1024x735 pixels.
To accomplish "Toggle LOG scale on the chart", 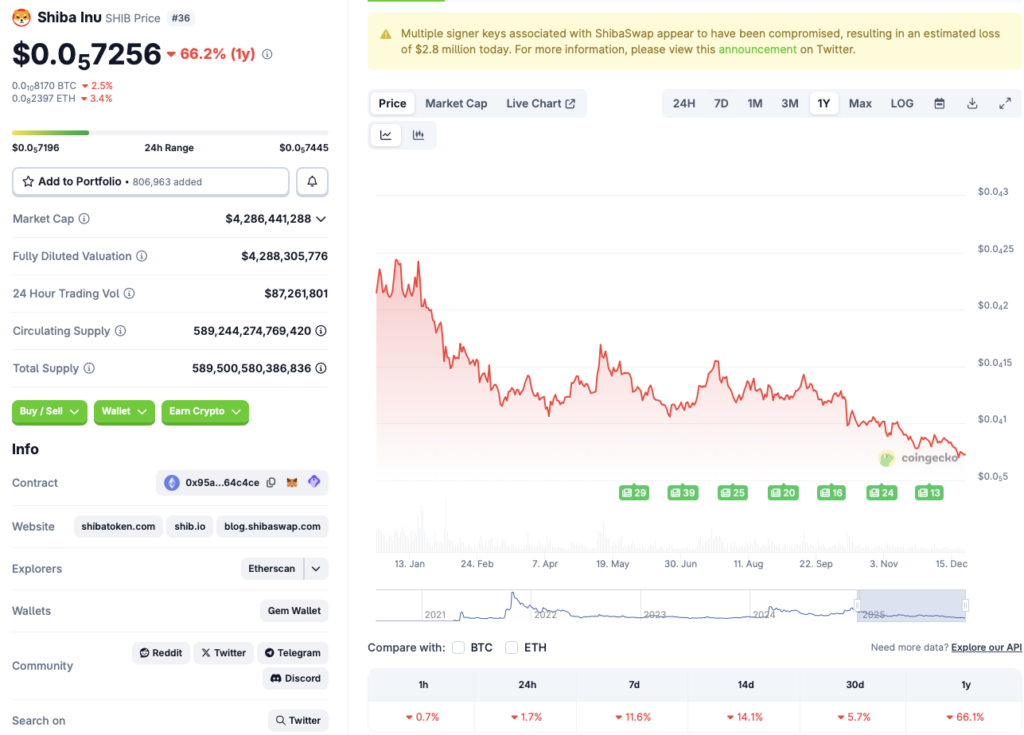I will tap(901, 103).
